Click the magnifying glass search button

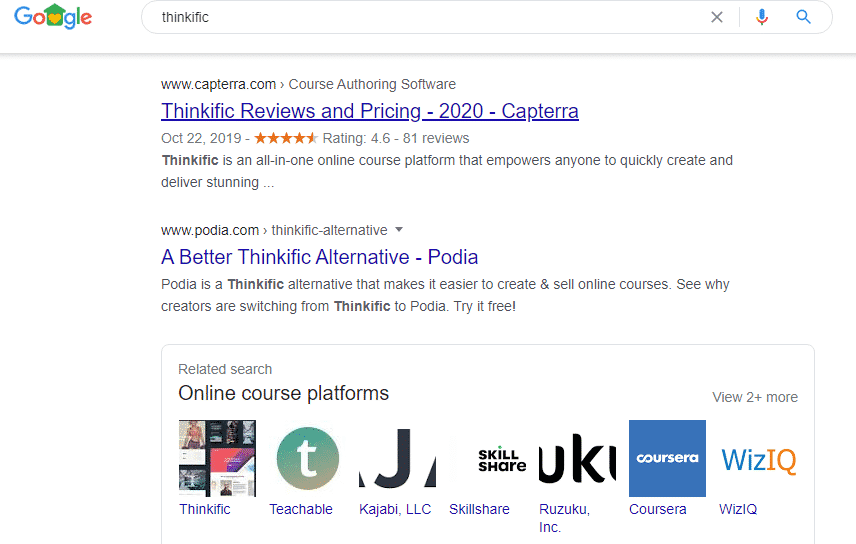pos(803,17)
